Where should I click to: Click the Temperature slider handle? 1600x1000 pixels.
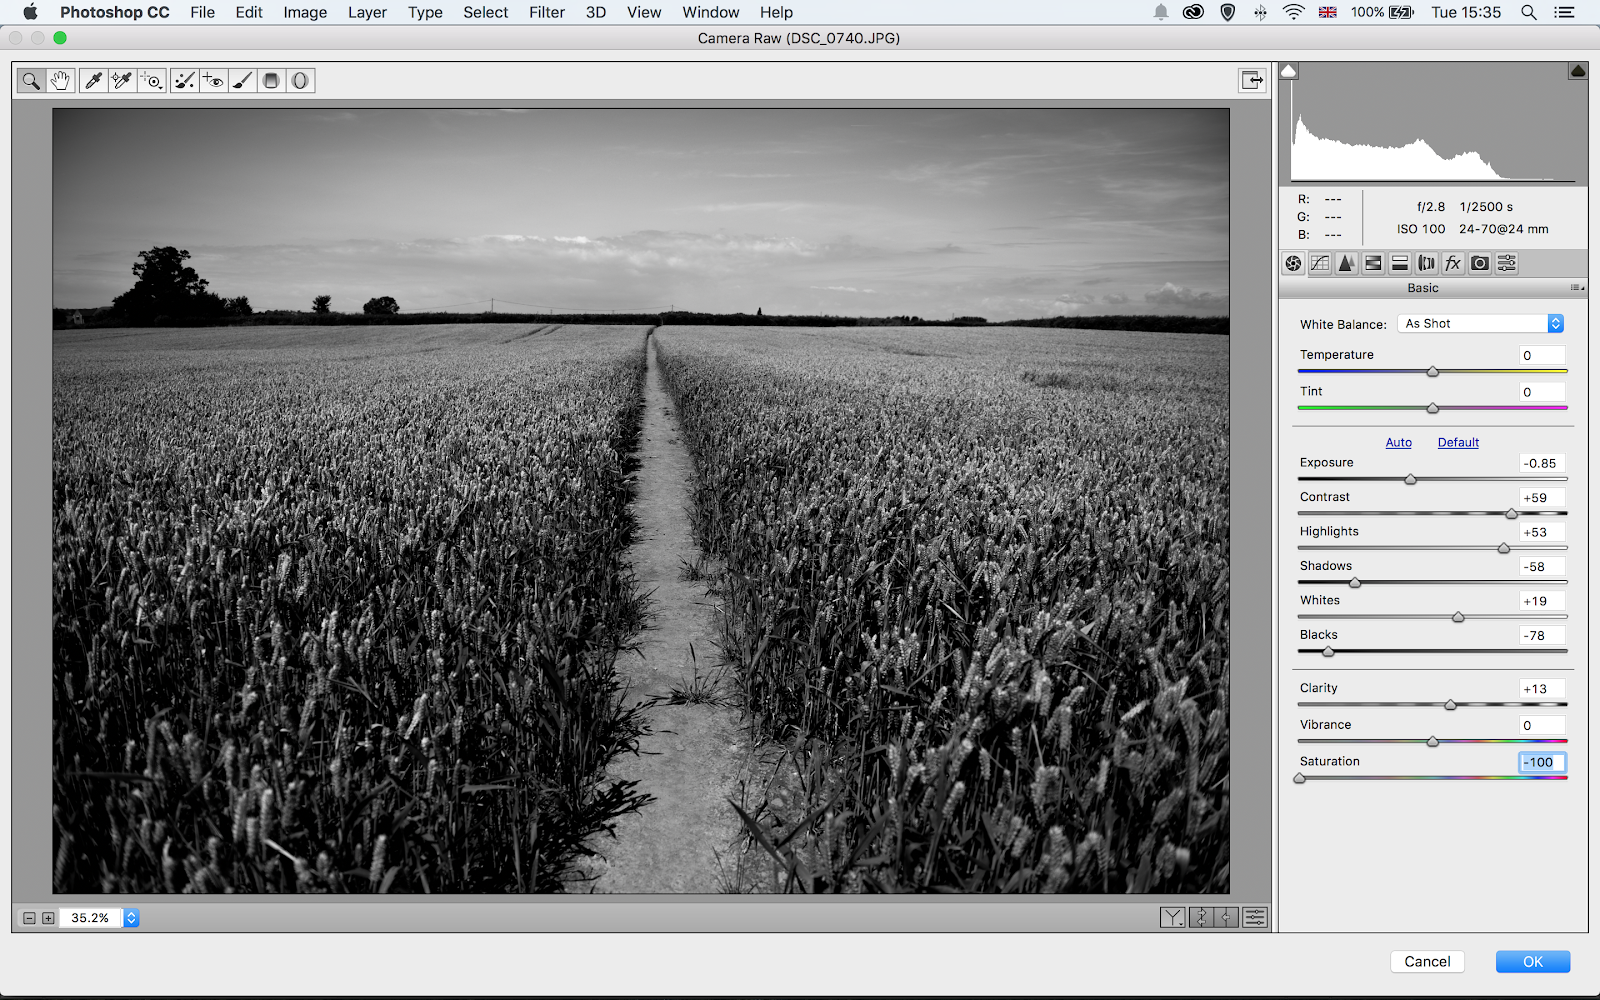1433,372
